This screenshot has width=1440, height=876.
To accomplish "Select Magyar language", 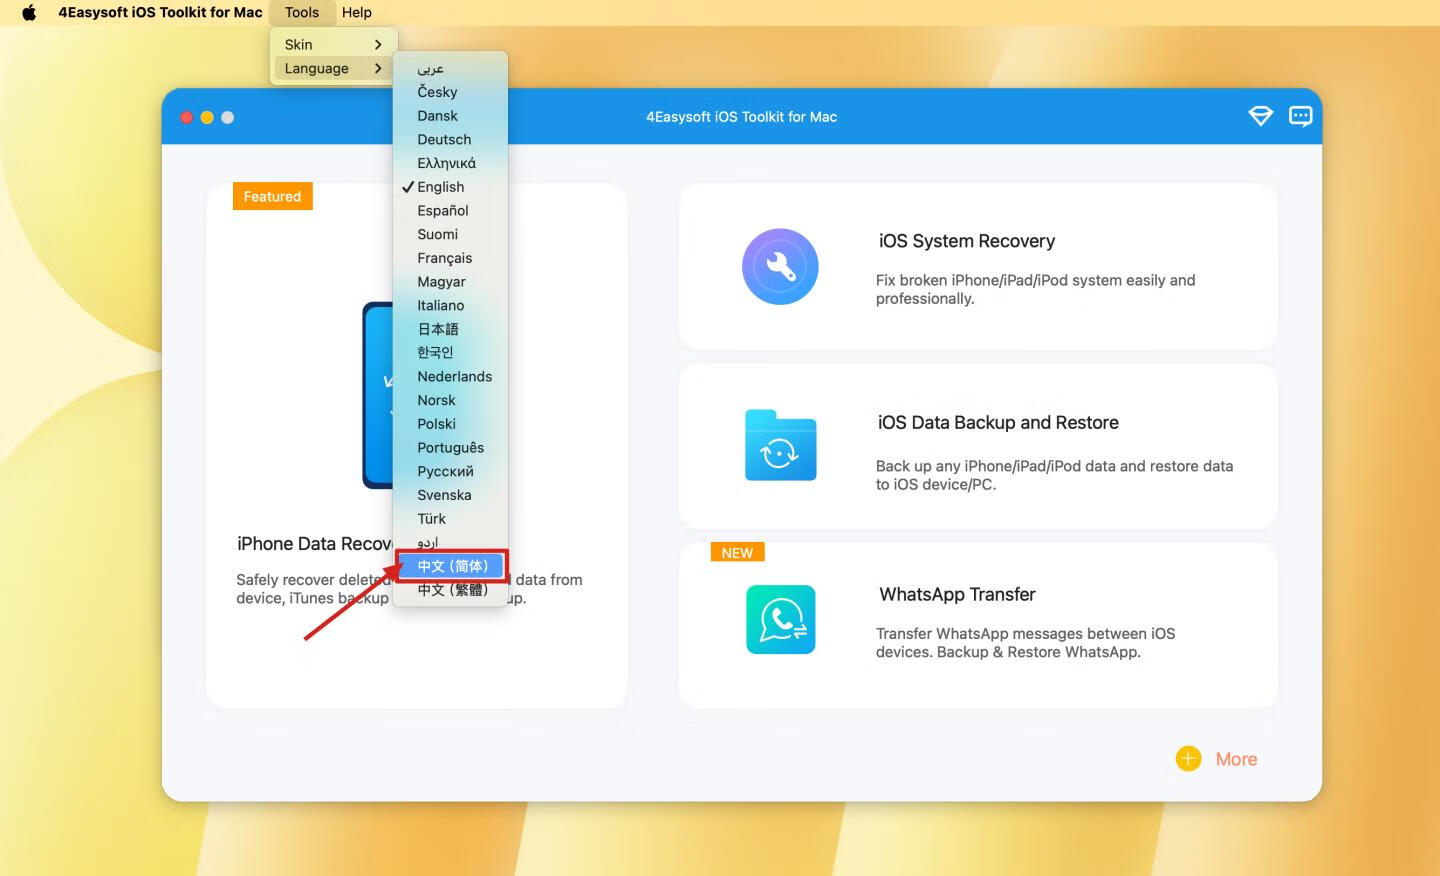I will pos(450,282).
